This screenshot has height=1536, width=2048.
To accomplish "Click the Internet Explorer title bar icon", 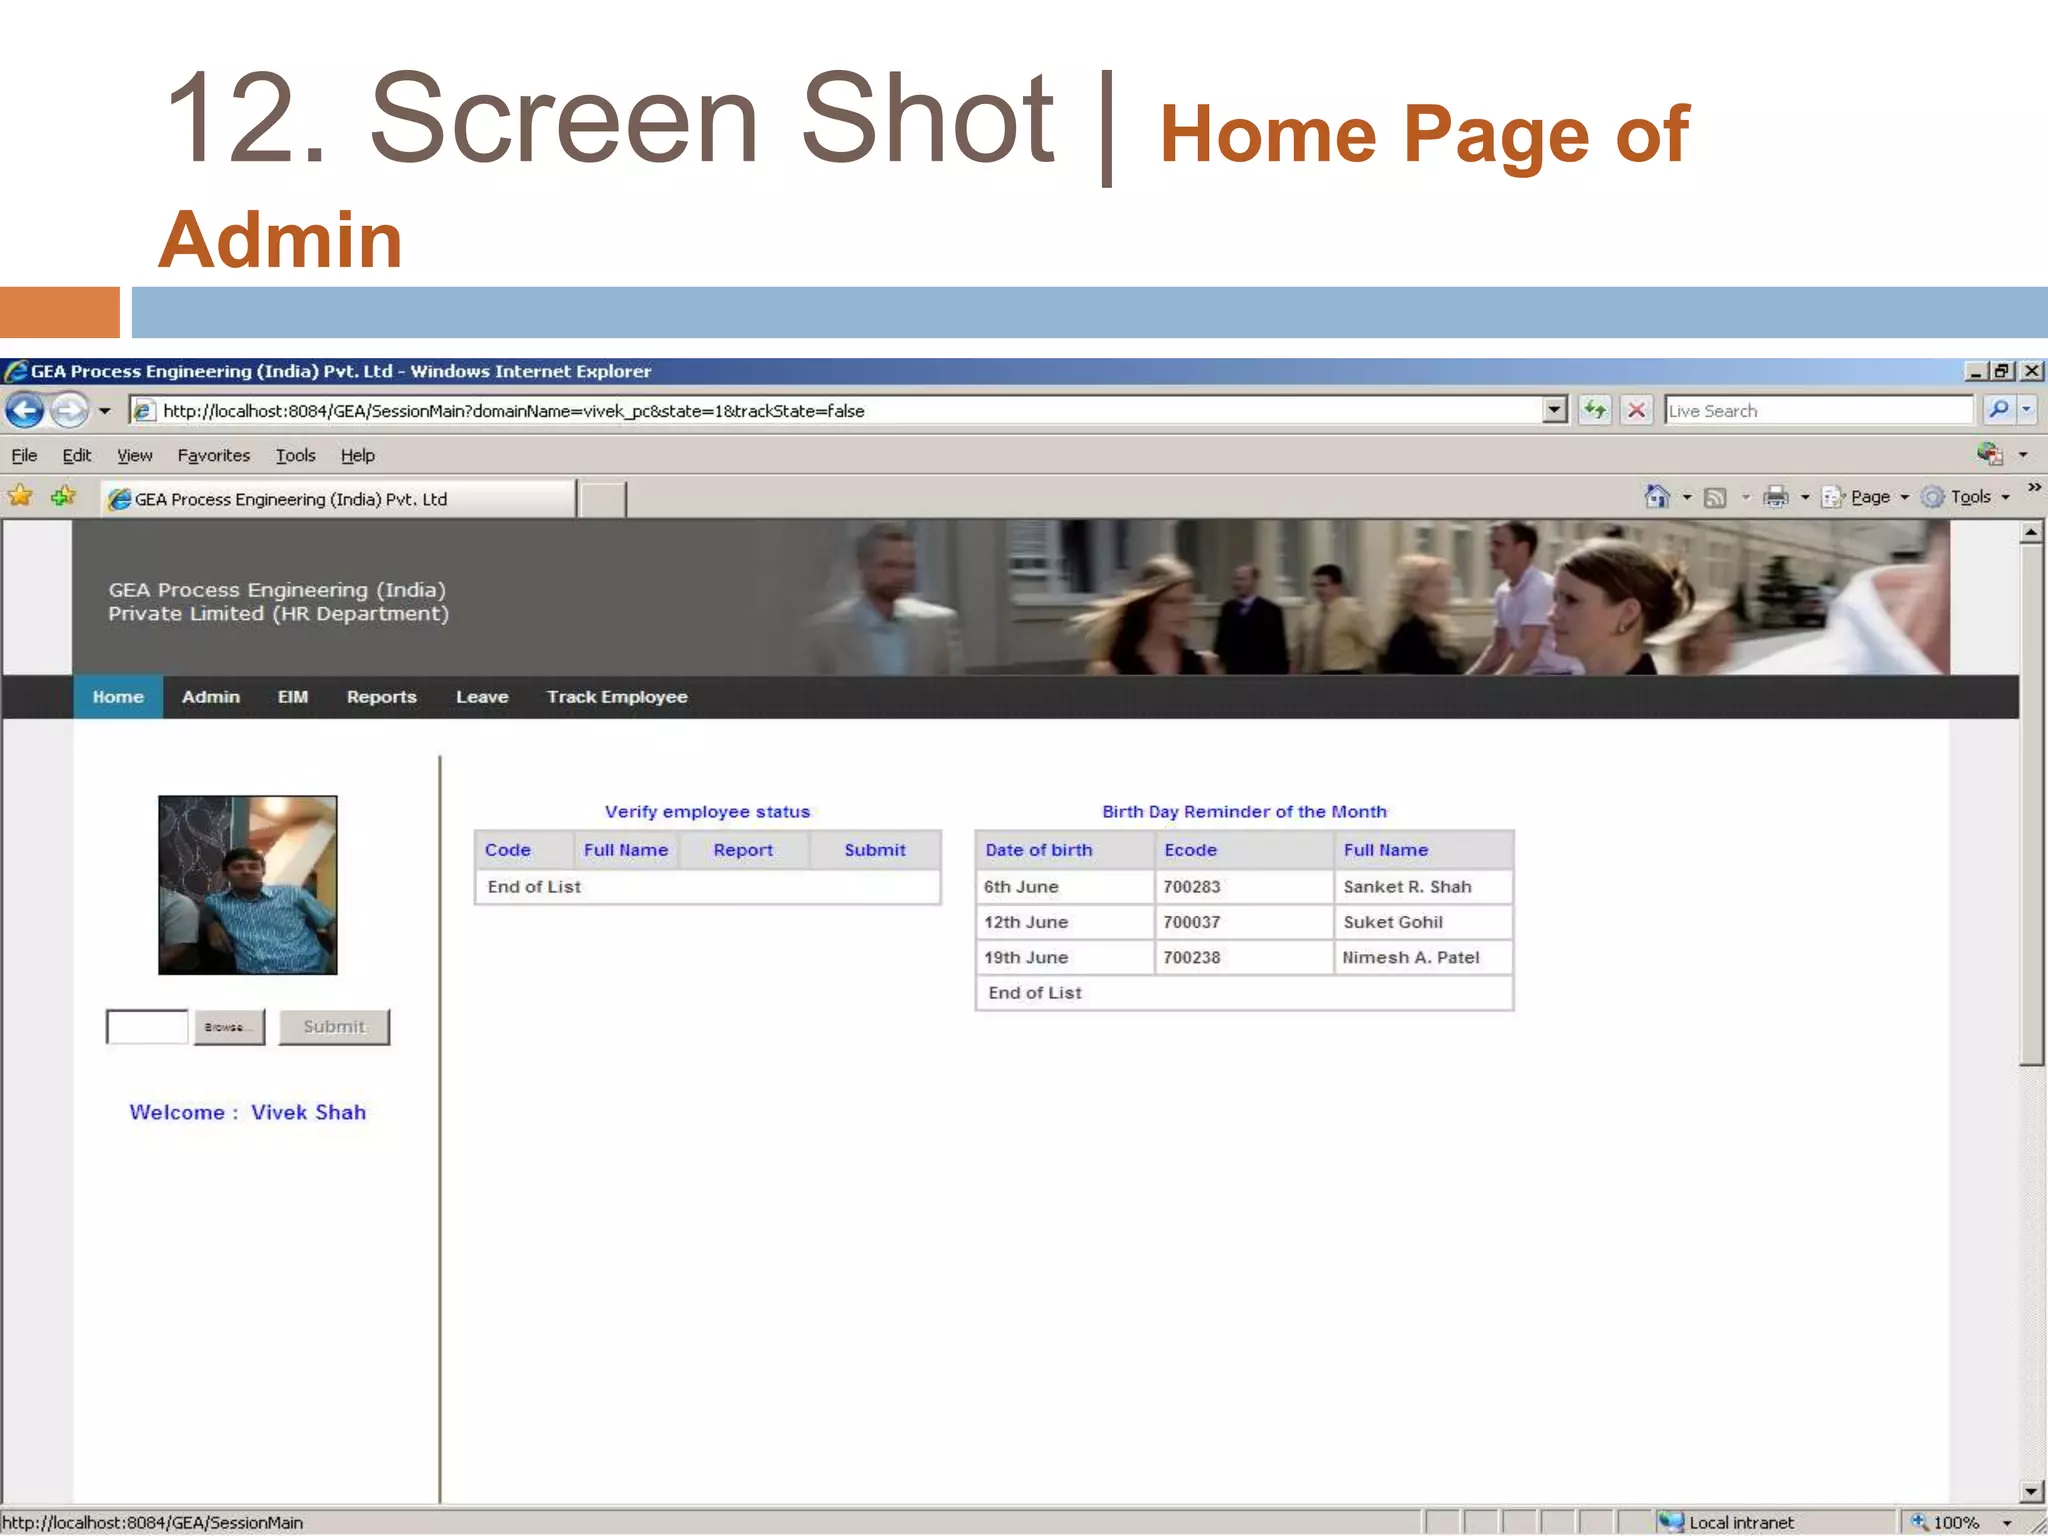I will coord(16,371).
